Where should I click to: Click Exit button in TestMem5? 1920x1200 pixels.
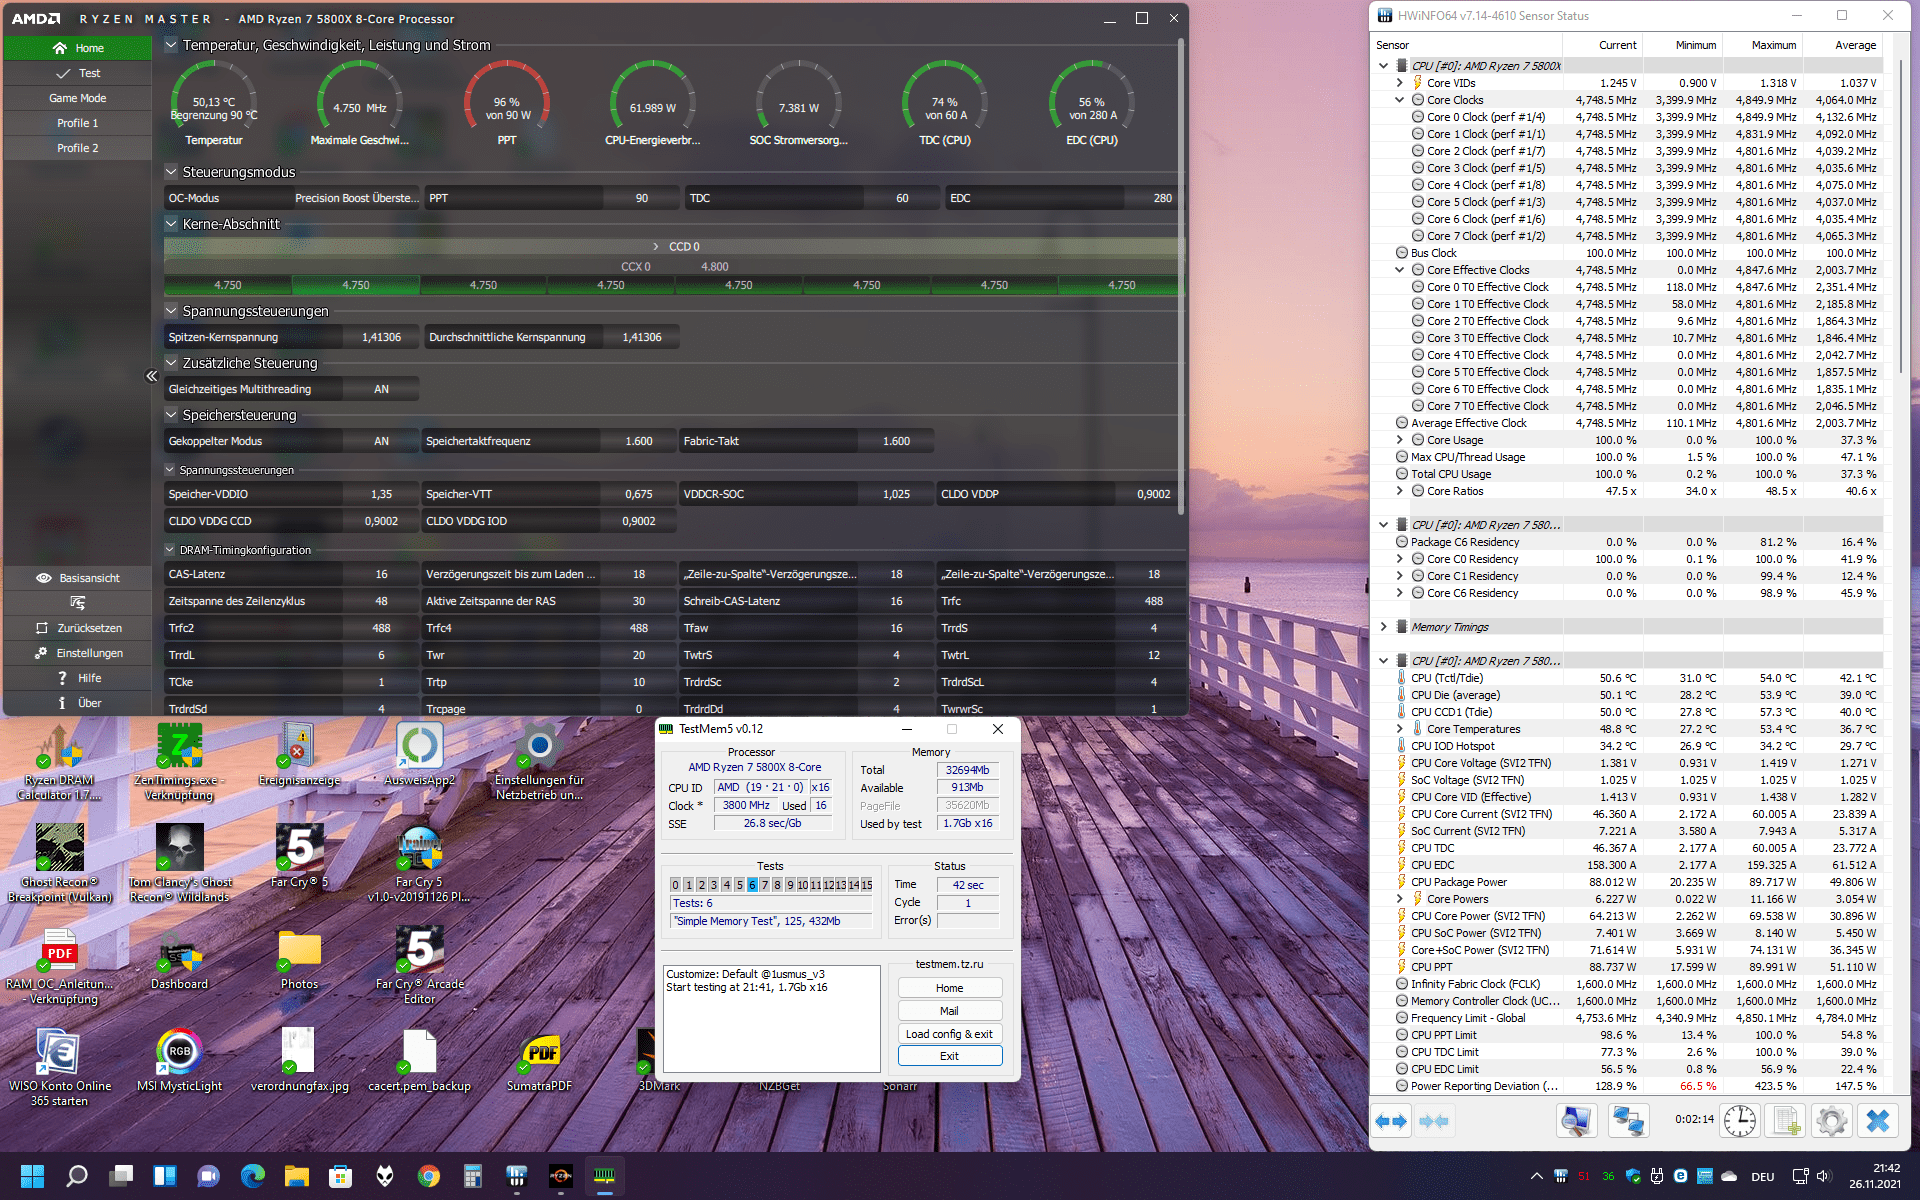pos(950,1056)
